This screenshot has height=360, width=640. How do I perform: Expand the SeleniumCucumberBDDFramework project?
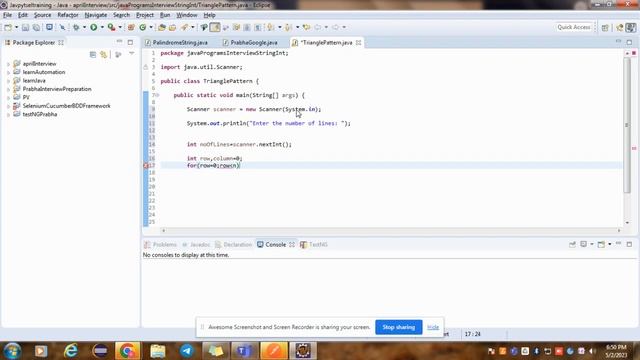pyautogui.click(x=8, y=106)
